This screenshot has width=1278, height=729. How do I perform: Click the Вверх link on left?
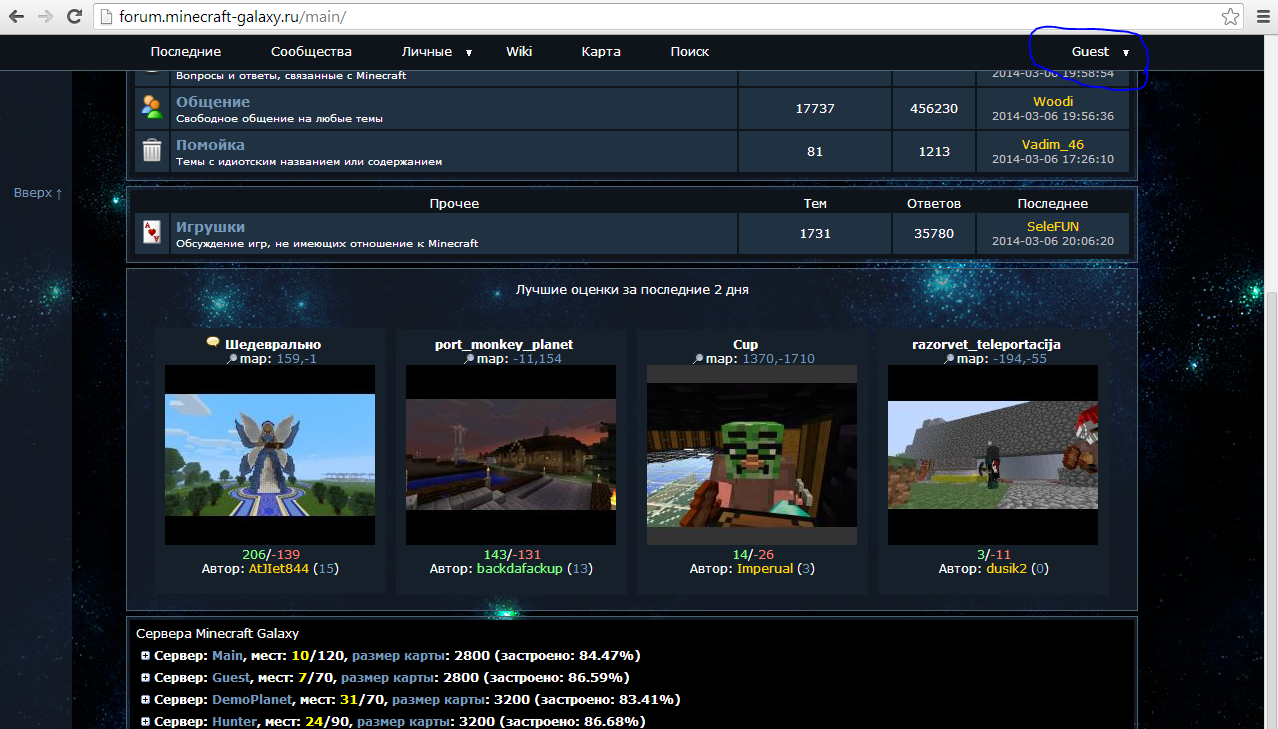click(x=38, y=193)
